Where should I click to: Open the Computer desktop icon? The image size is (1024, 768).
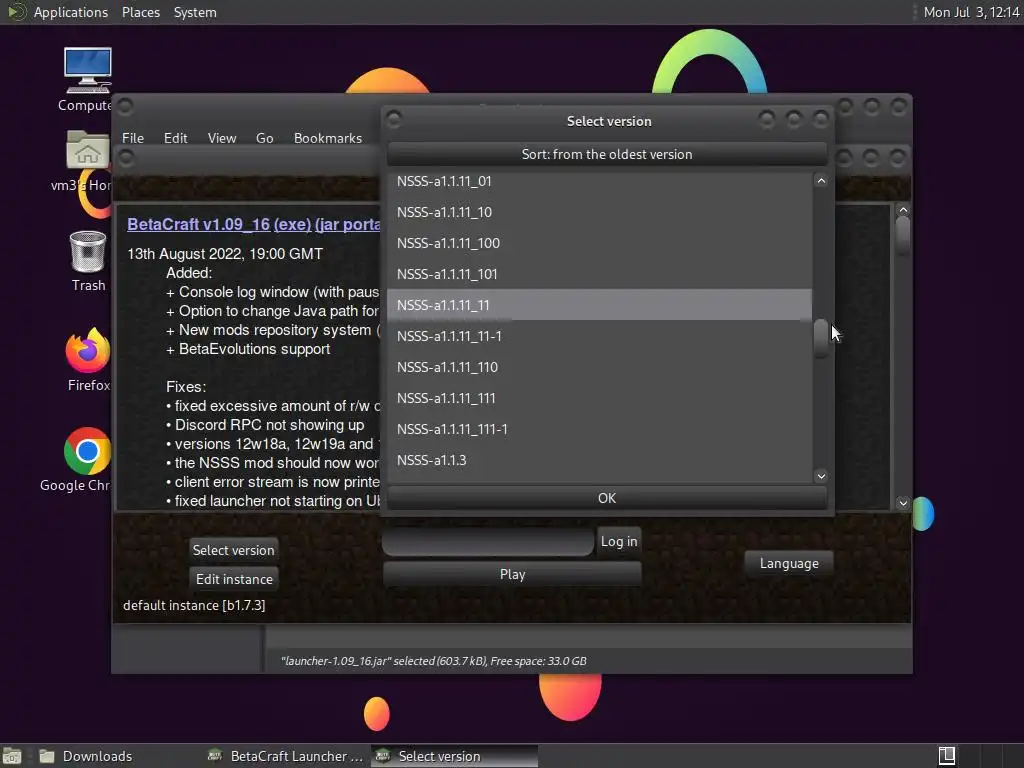pos(87,72)
